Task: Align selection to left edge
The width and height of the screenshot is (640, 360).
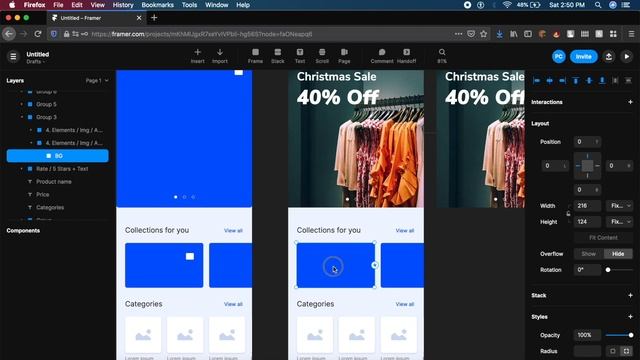Action: coord(536,81)
